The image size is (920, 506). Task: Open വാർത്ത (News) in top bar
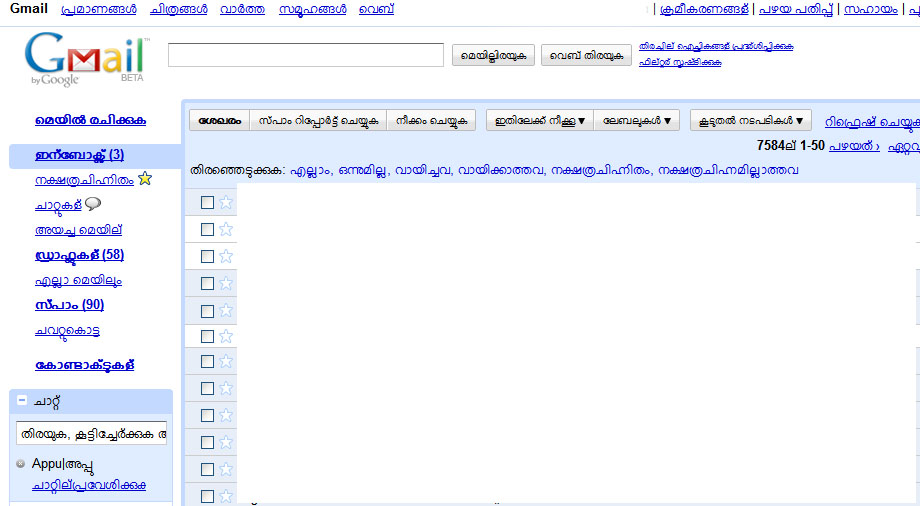pyautogui.click(x=242, y=9)
